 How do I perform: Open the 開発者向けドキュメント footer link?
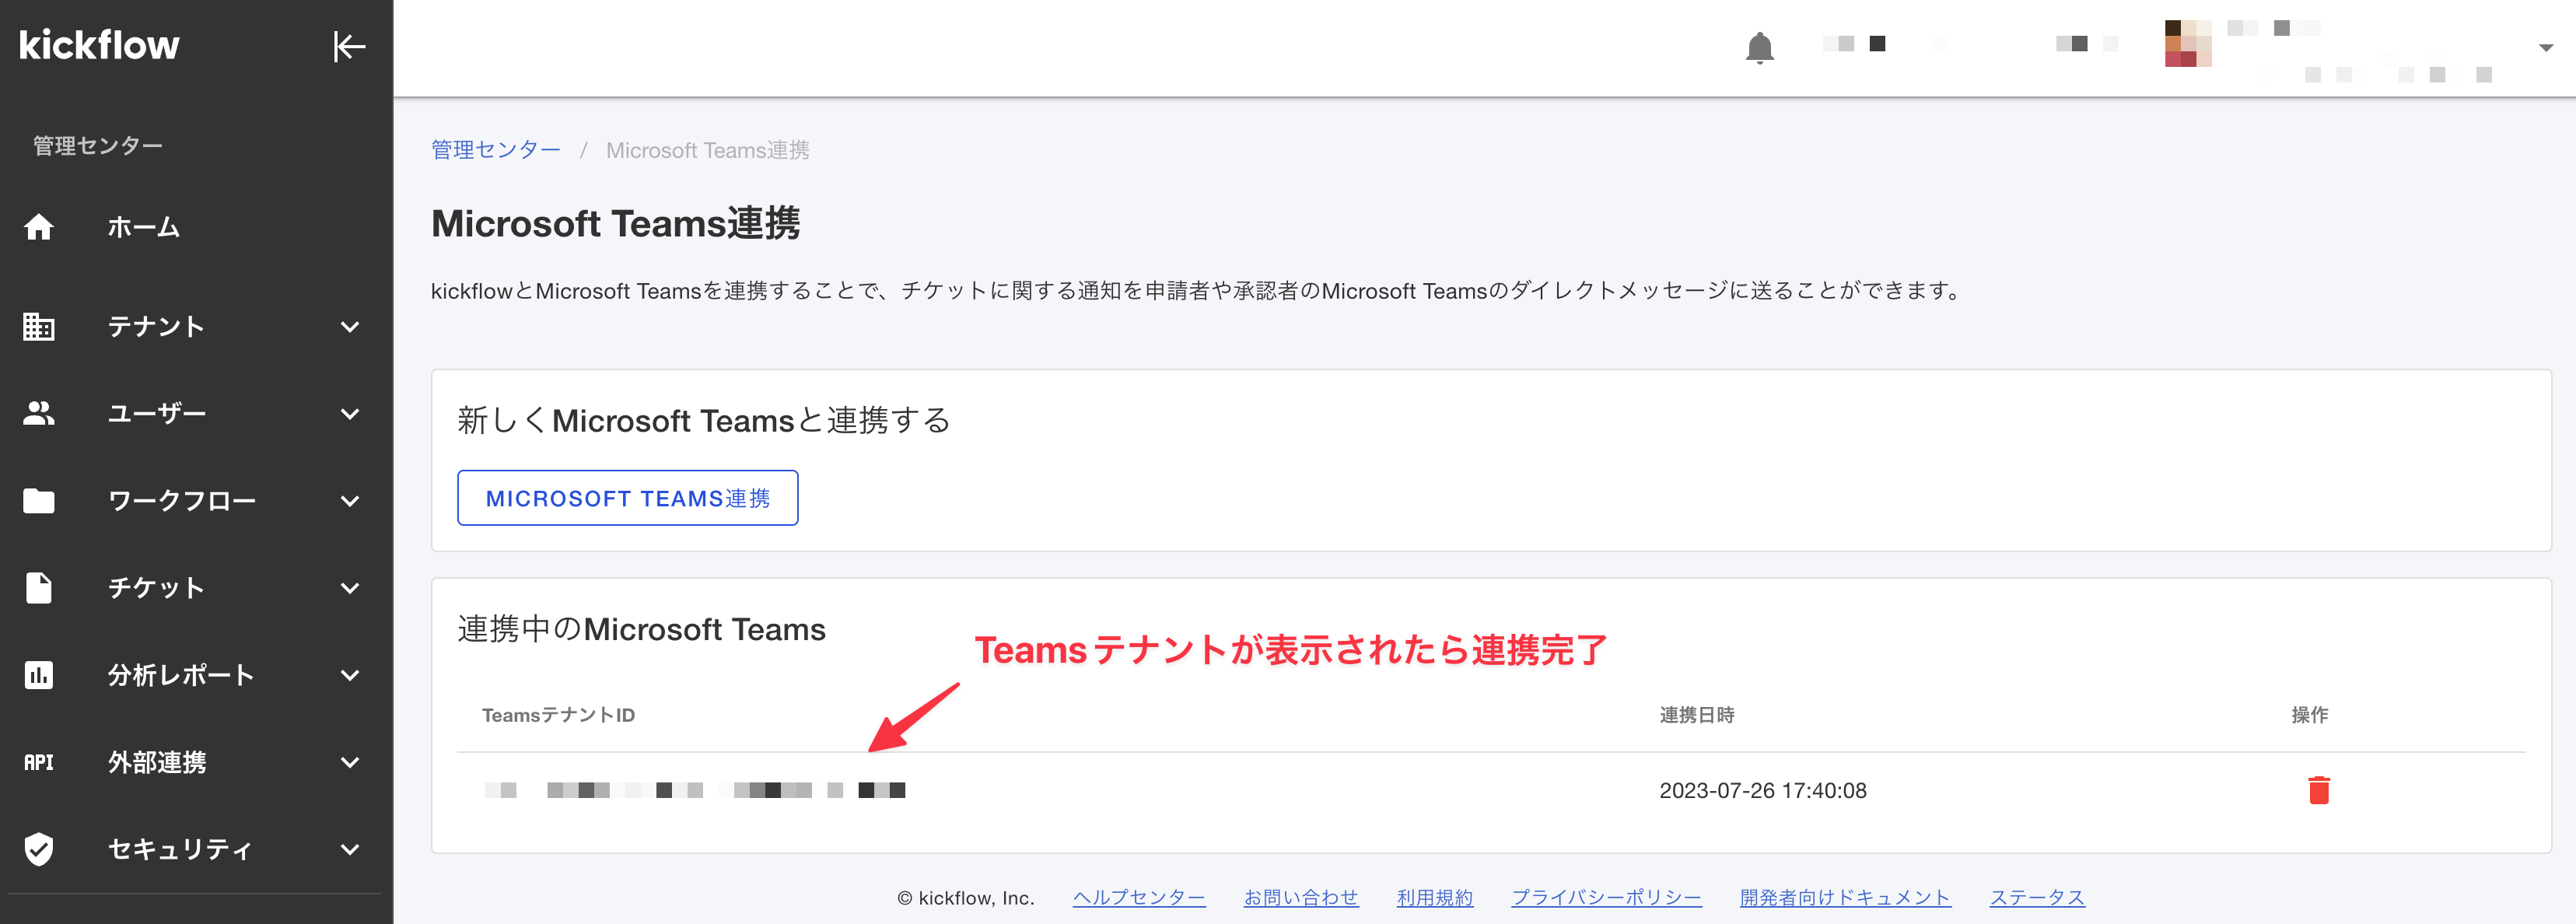click(x=1845, y=897)
